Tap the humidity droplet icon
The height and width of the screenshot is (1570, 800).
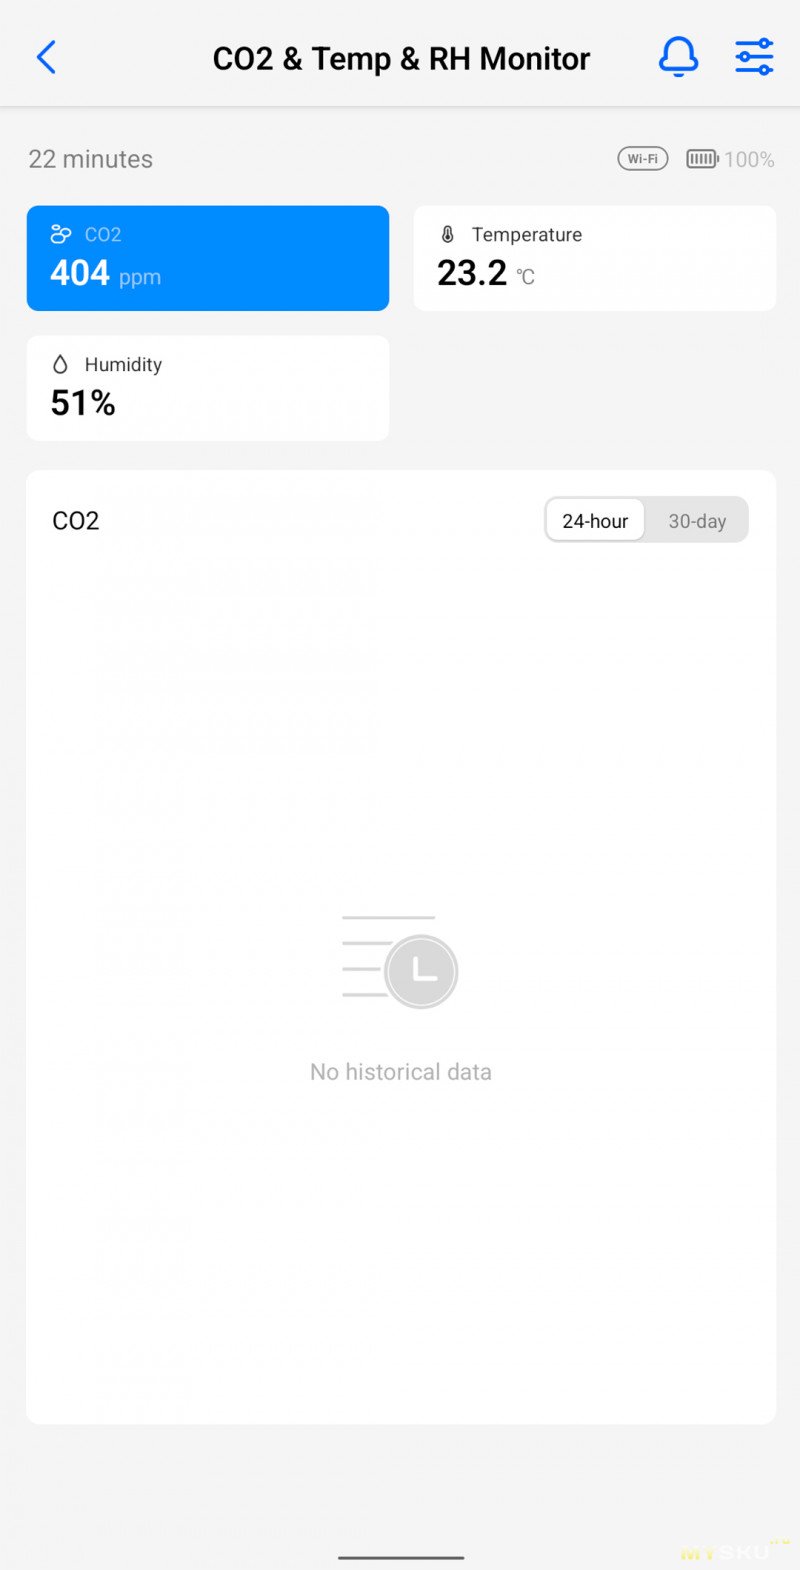click(x=60, y=365)
